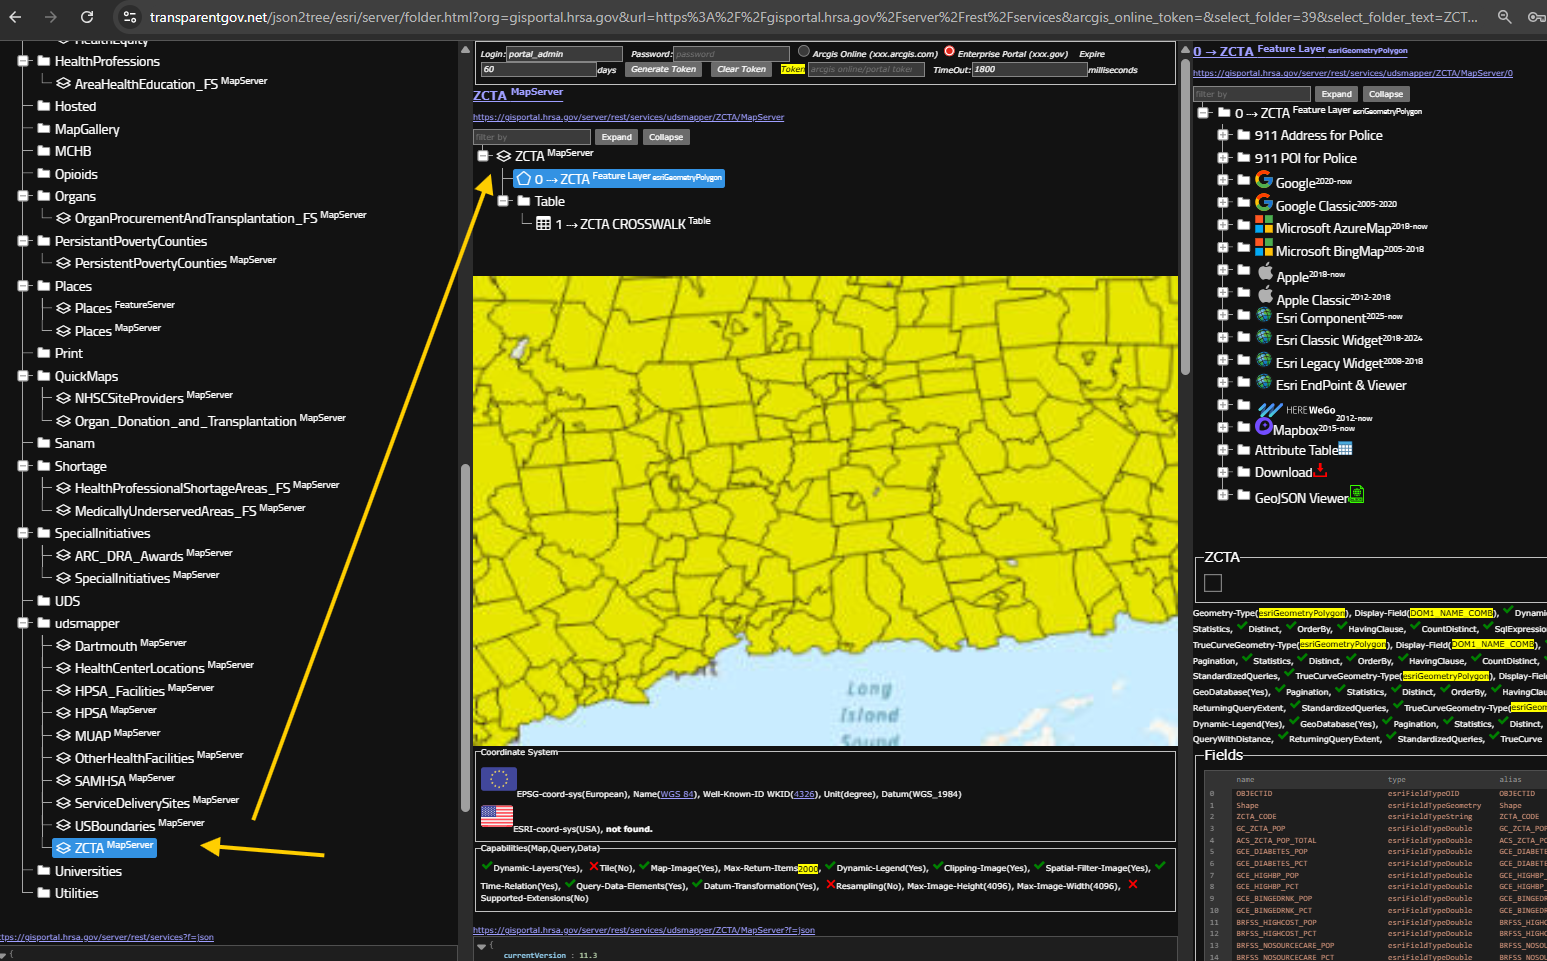
Task: Click the Generate Token button
Action: [x=663, y=69]
